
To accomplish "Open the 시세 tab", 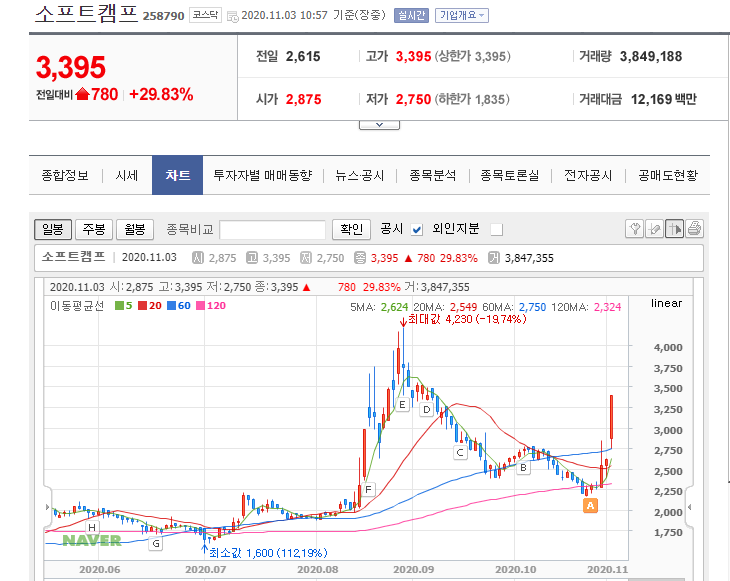I will coord(127,176).
